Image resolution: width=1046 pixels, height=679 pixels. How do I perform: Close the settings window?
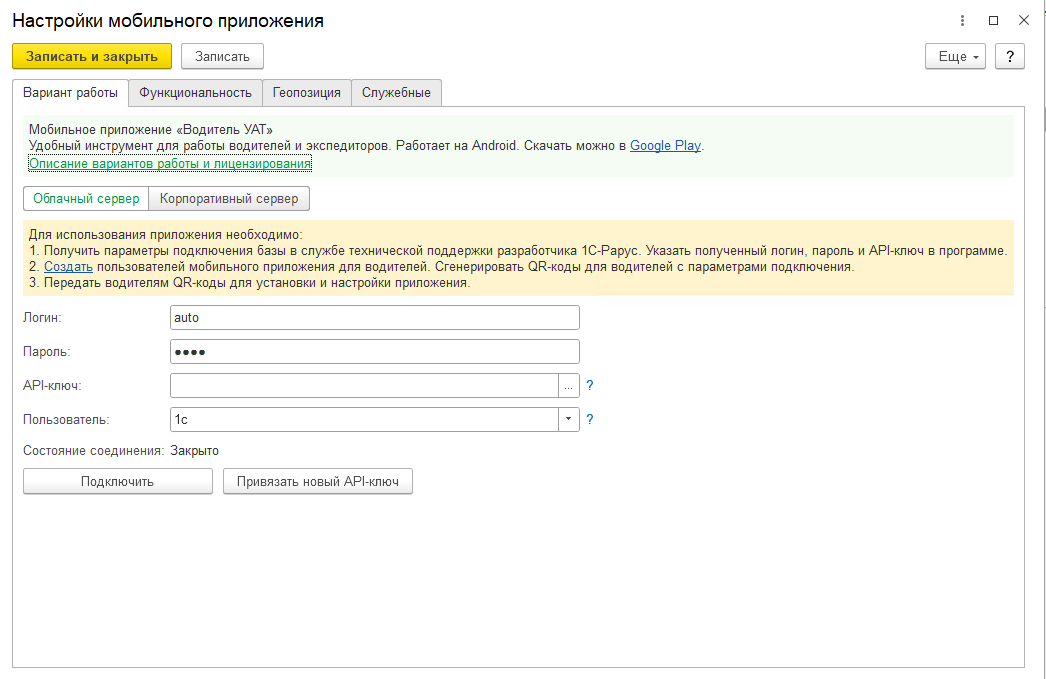point(1023,21)
